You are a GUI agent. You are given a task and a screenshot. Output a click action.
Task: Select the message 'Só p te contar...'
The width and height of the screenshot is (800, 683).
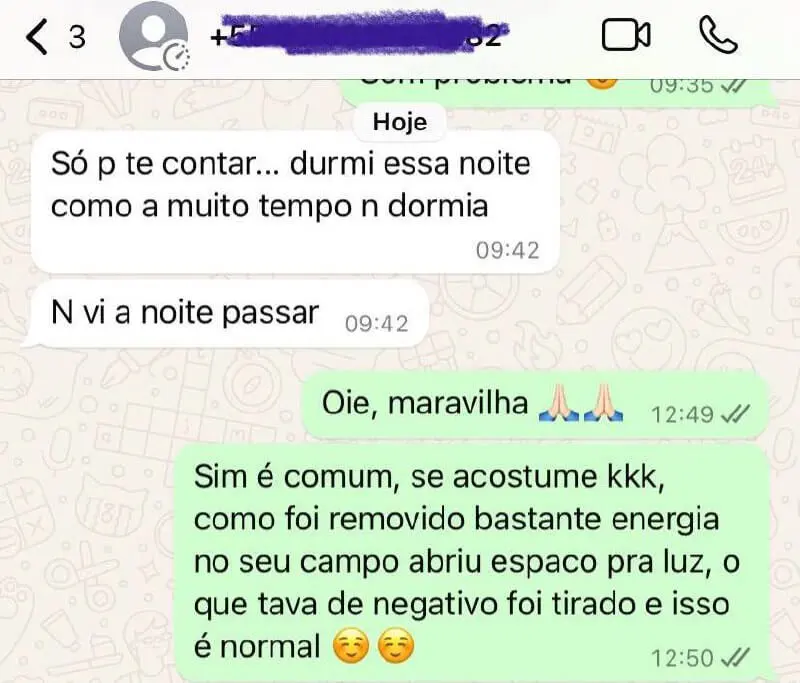pyautogui.click(x=295, y=202)
